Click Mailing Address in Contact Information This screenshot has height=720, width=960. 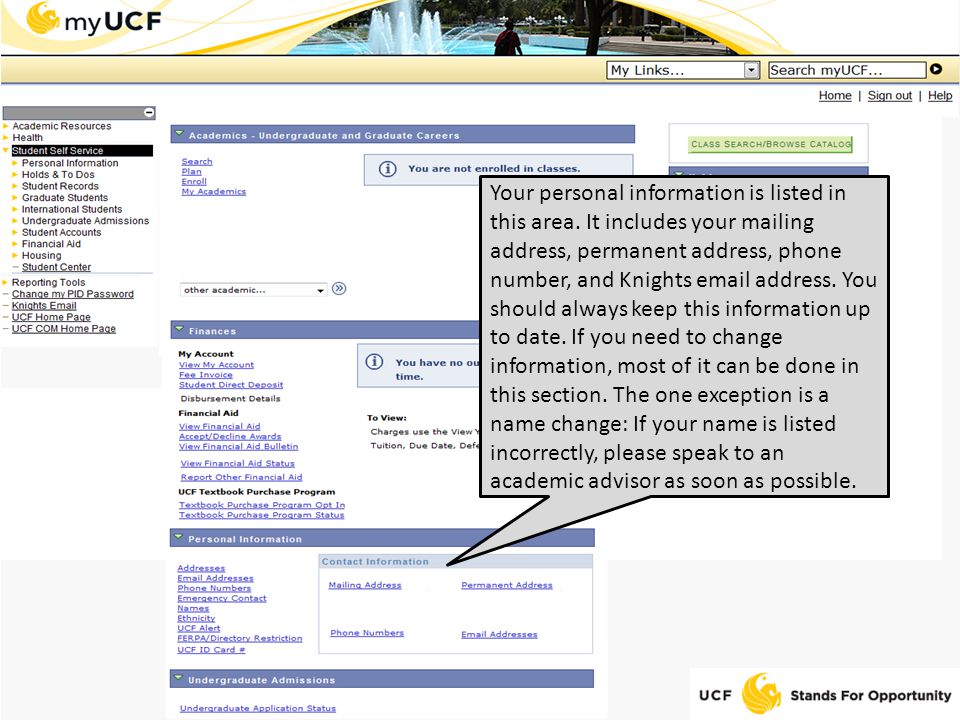(x=365, y=585)
